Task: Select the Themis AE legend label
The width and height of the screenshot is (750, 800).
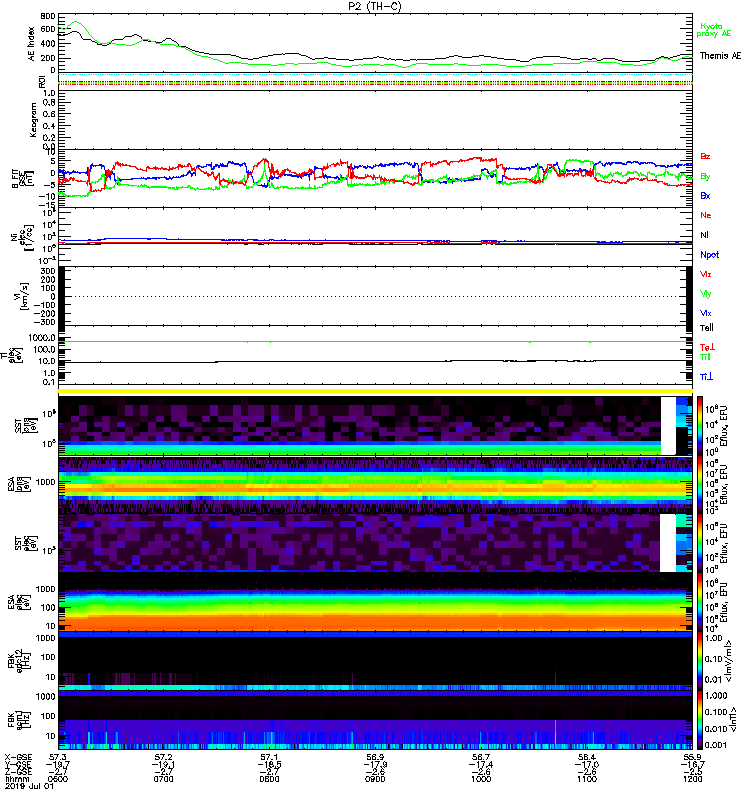Action: coord(720,56)
